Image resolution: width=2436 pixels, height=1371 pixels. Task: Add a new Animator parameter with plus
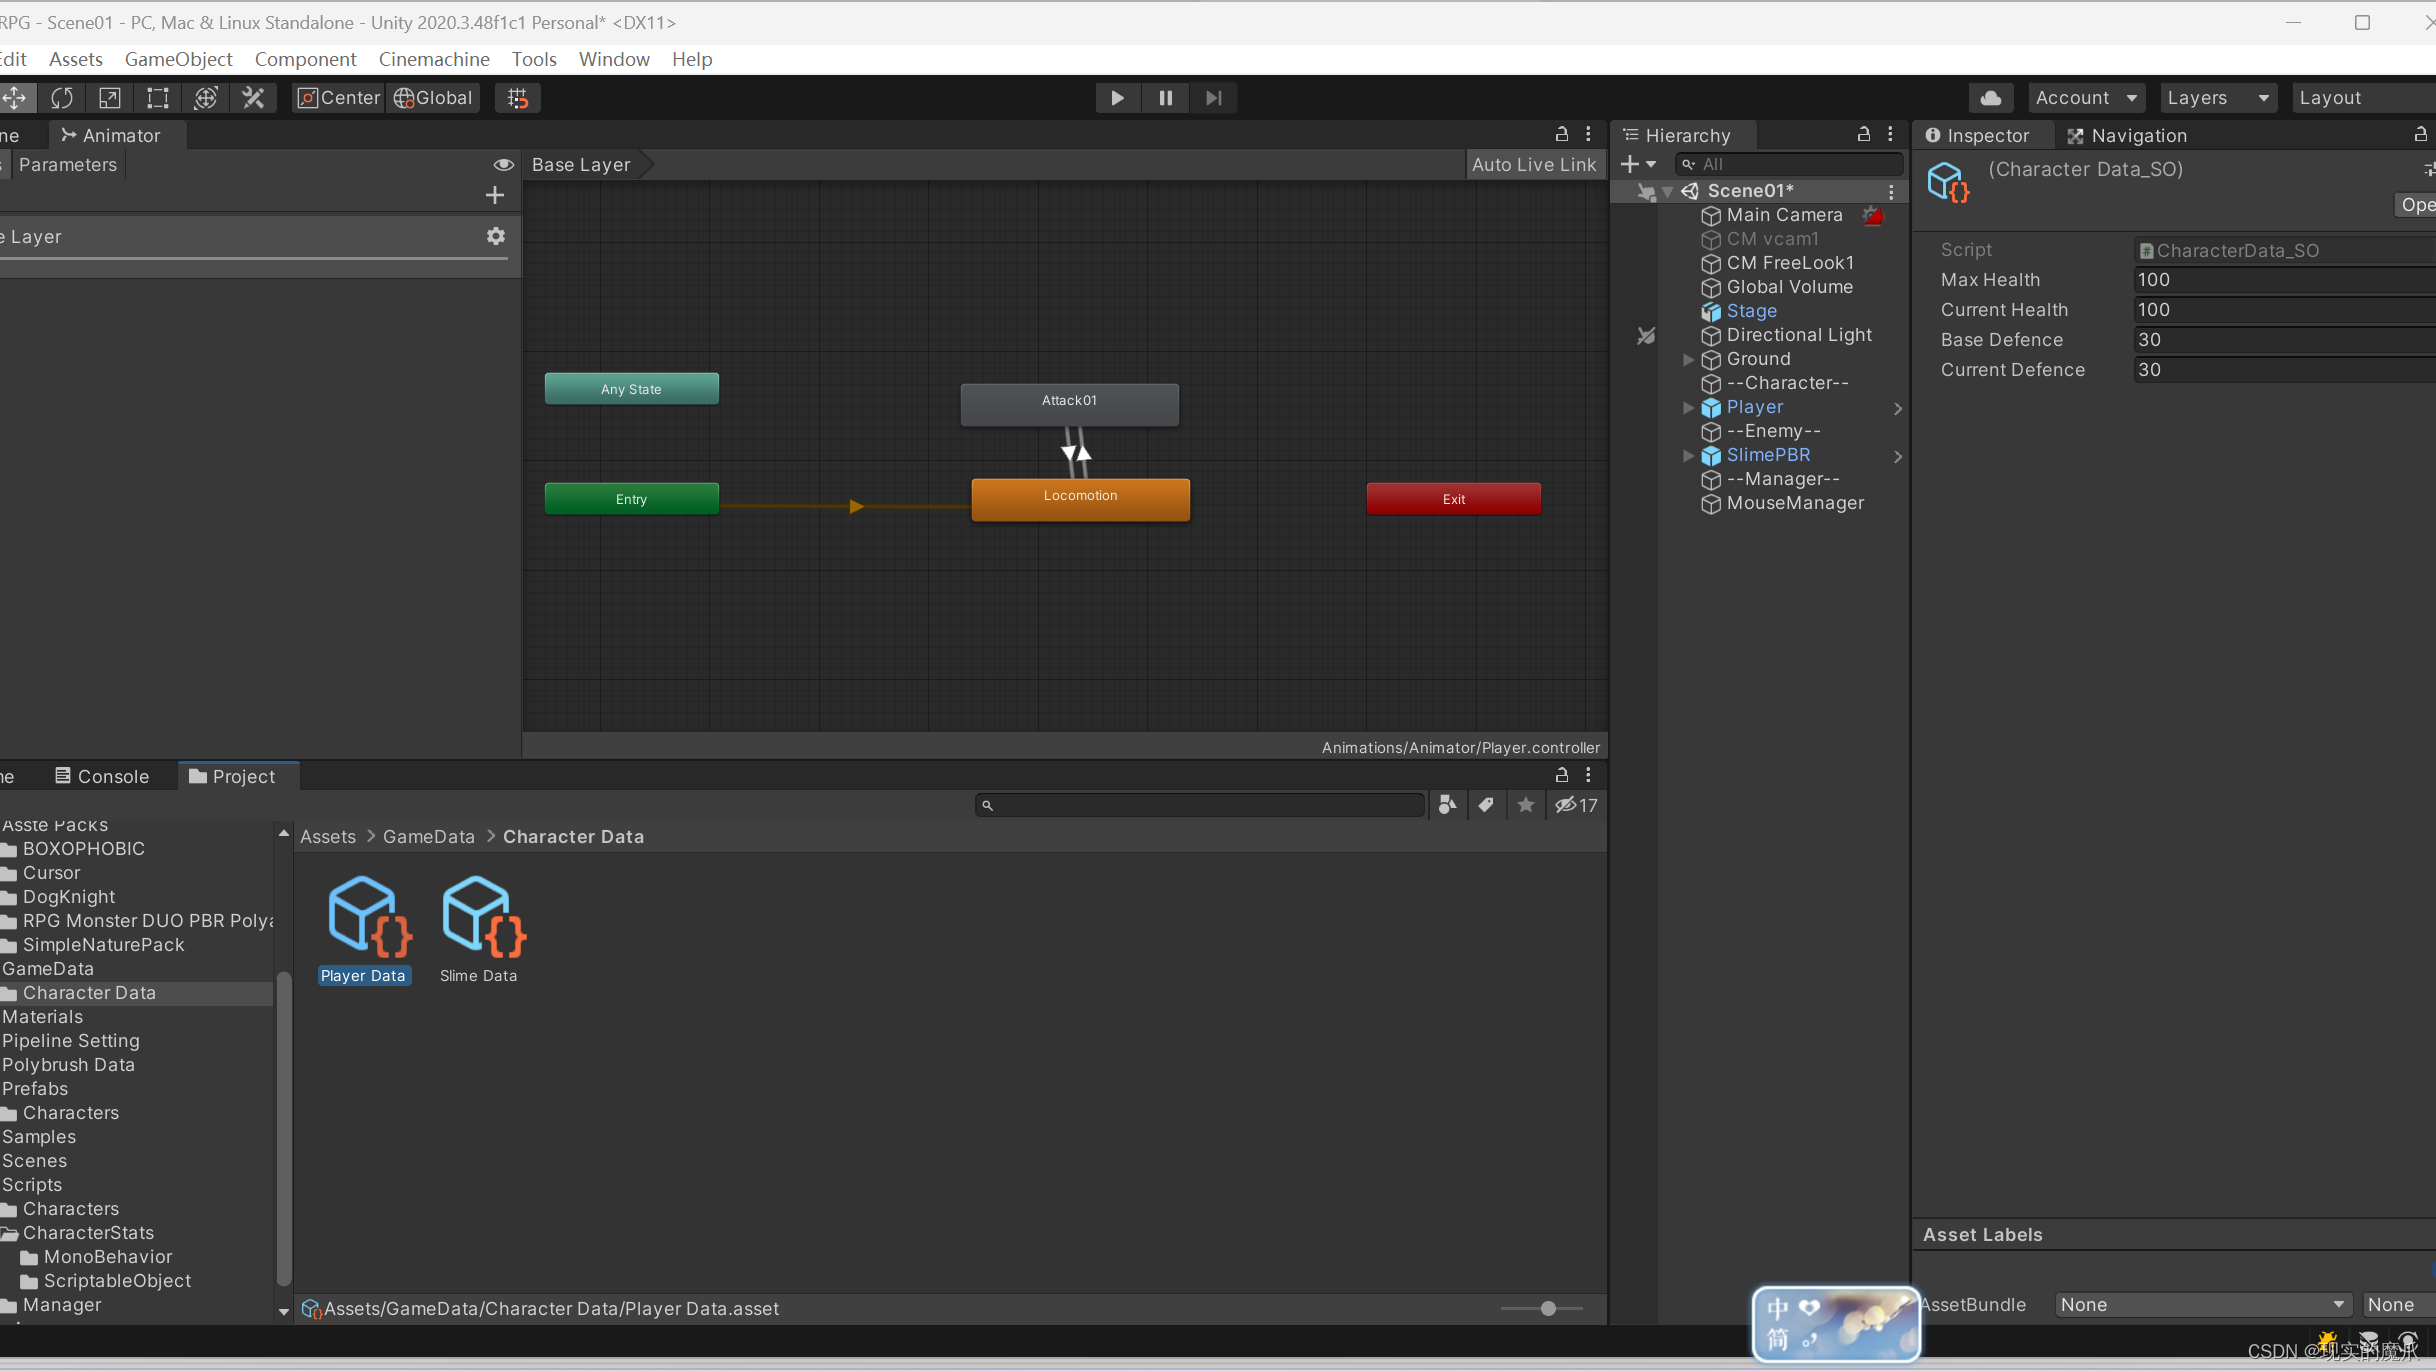pyautogui.click(x=495, y=195)
